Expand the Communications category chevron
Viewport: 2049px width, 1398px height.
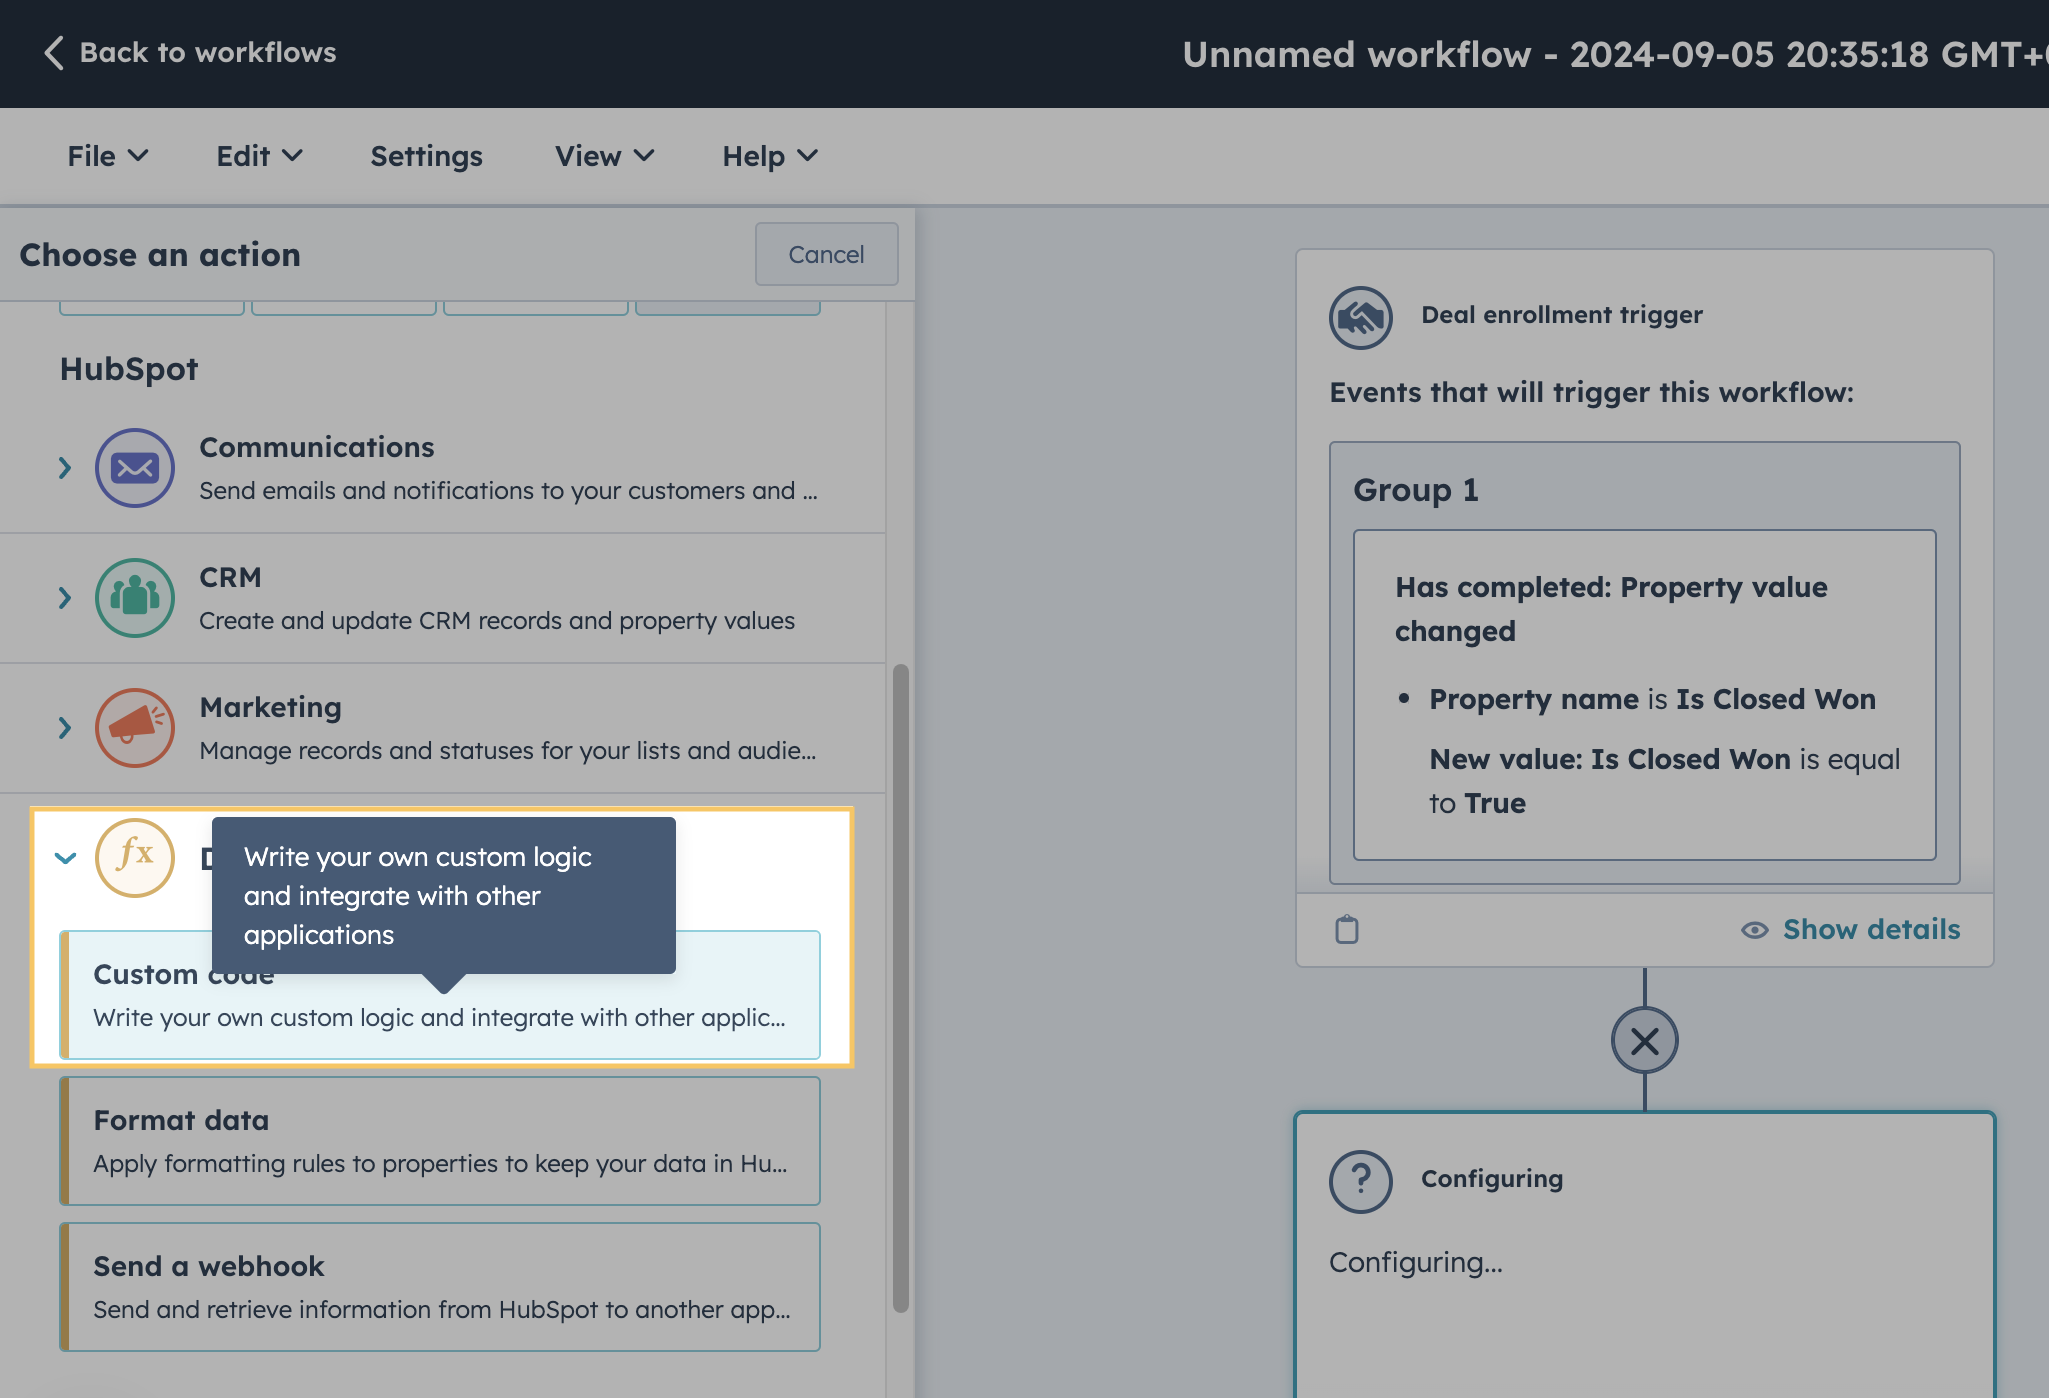(65, 468)
